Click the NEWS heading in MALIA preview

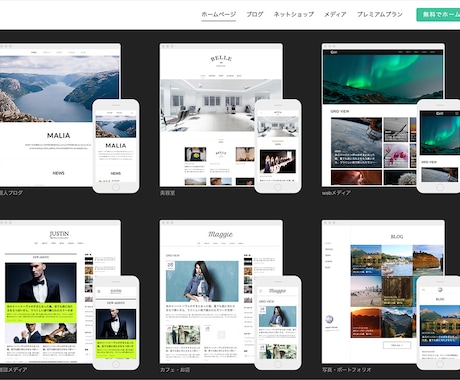58,173
